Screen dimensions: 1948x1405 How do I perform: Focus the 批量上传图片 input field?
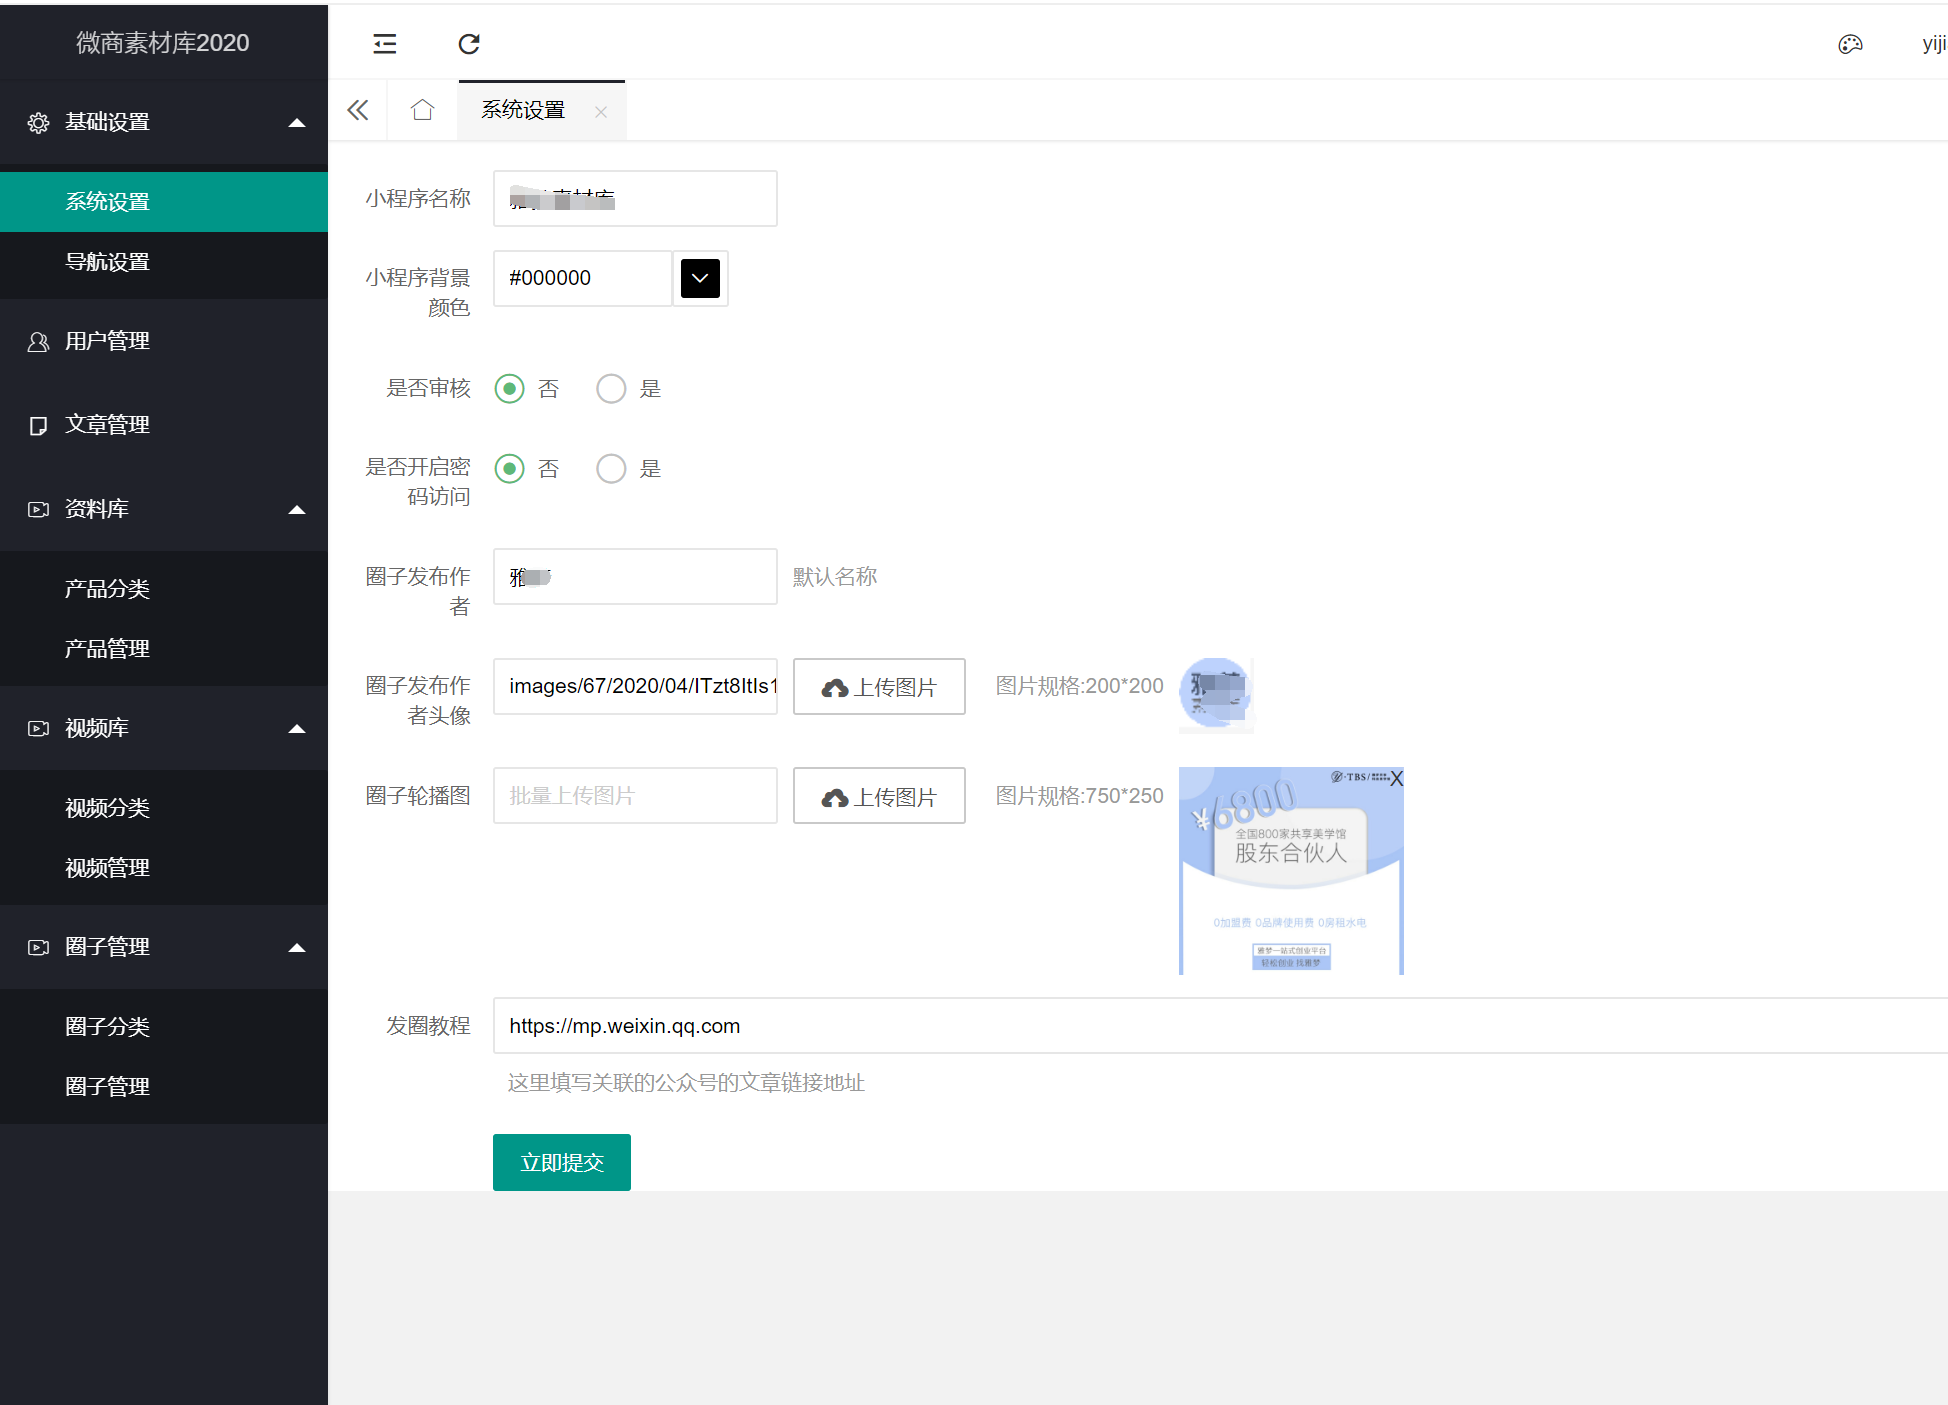[x=635, y=796]
